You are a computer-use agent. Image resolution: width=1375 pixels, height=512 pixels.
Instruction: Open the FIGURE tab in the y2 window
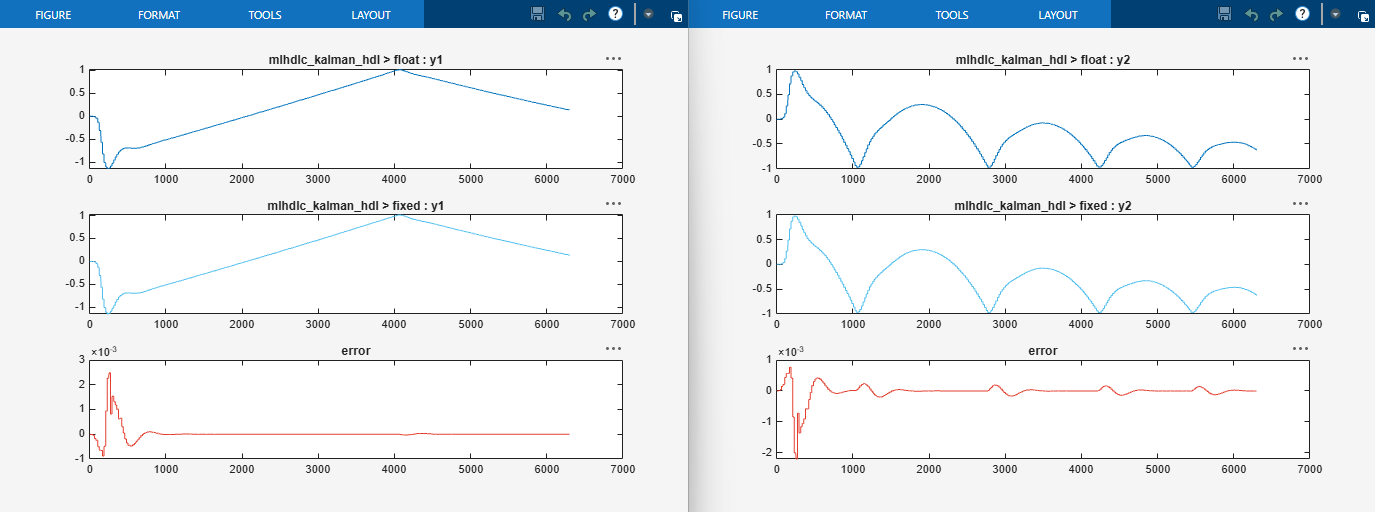[740, 15]
